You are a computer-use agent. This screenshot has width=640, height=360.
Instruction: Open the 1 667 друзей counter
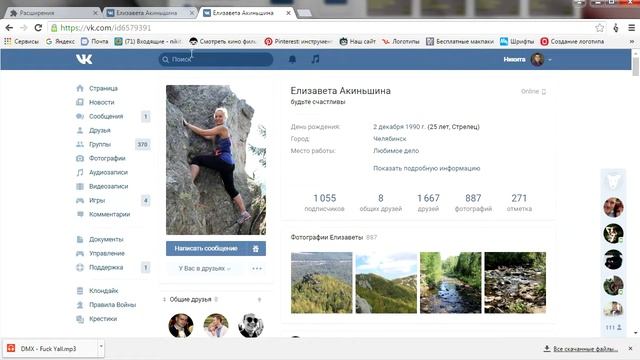(x=428, y=202)
